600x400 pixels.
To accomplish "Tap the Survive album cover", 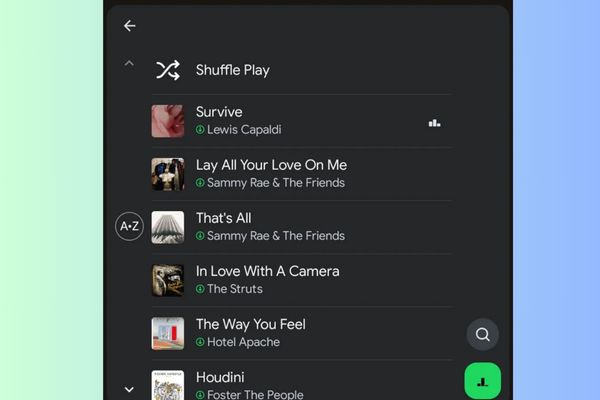I will tap(167, 121).
